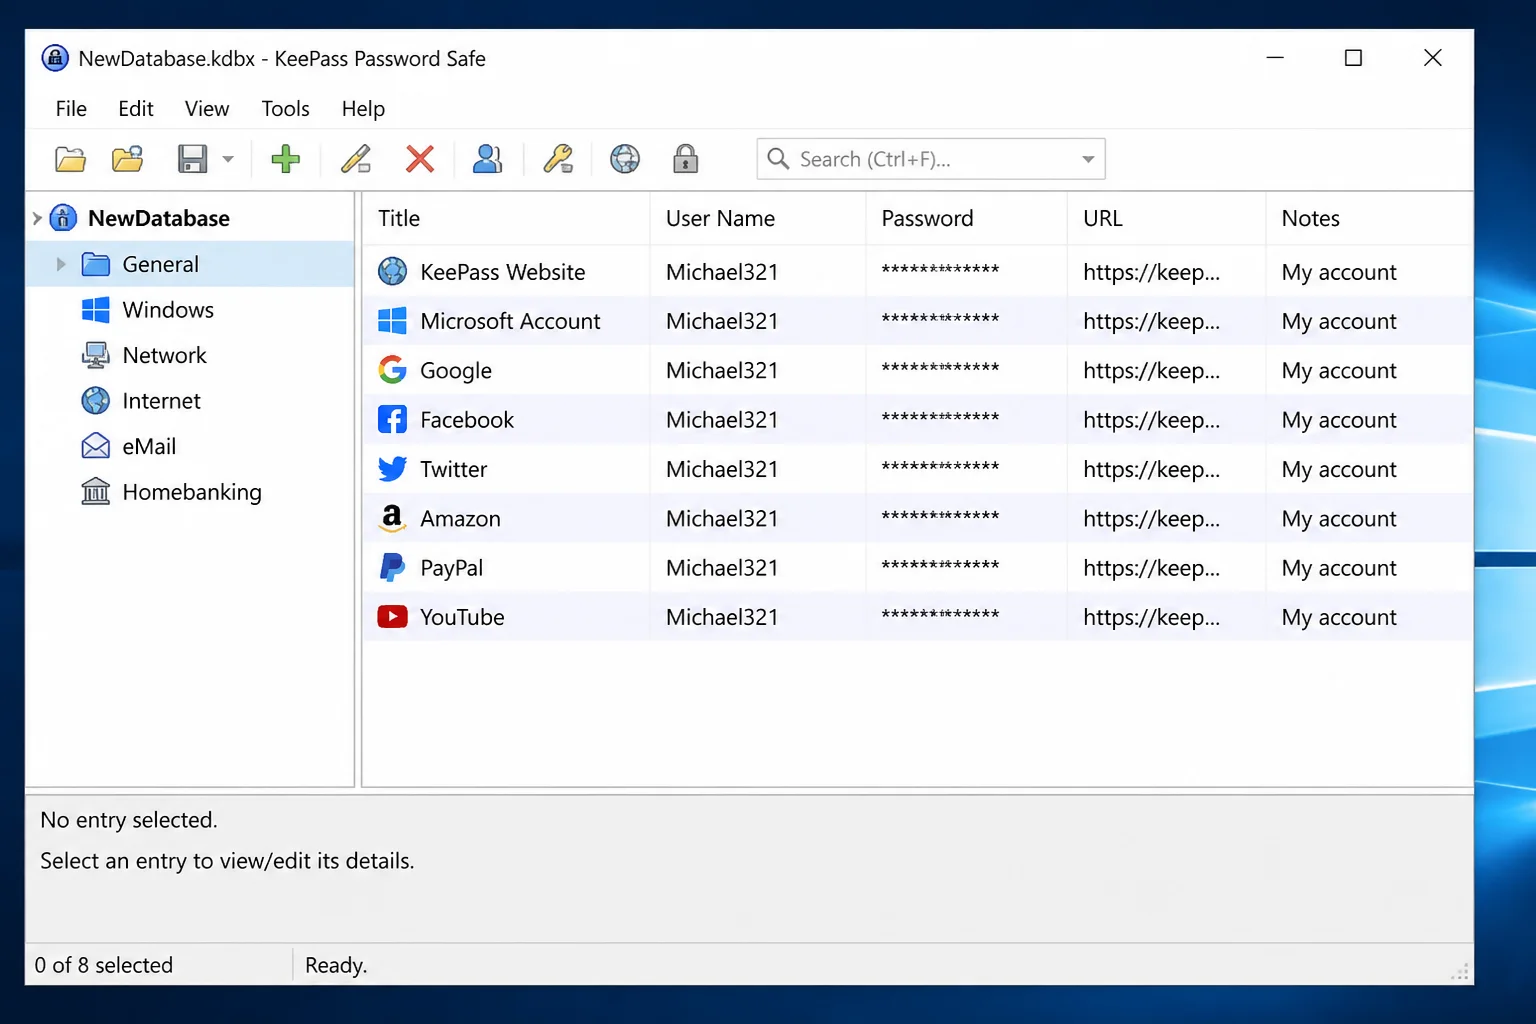The width and height of the screenshot is (1536, 1024).
Task: Click the Internet globe icon in tree
Action: pos(96,401)
